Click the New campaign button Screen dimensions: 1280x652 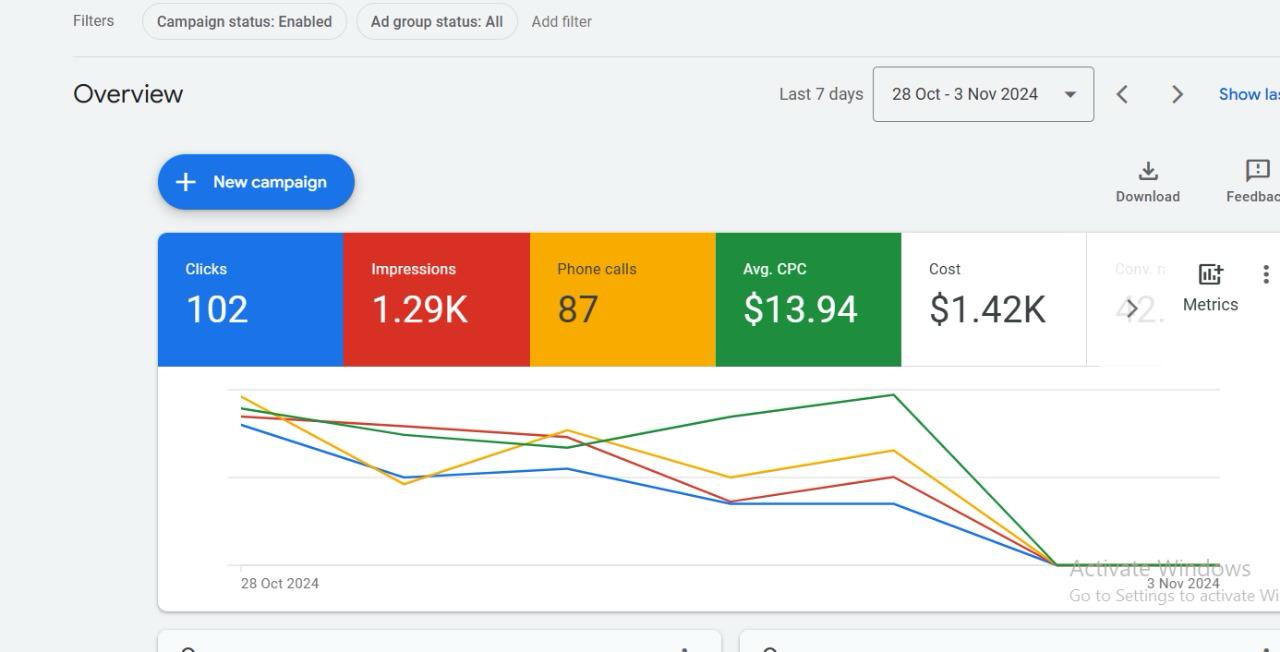(256, 182)
